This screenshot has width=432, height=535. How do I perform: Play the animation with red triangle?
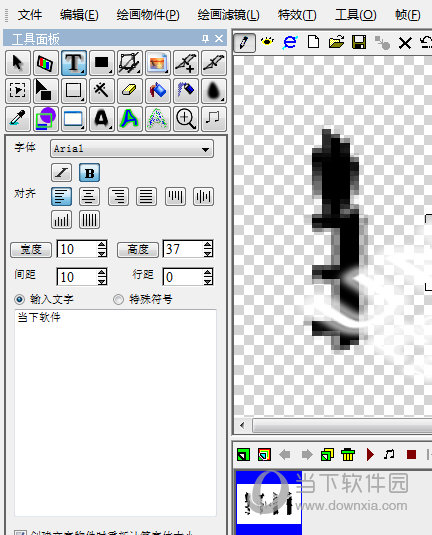370,454
